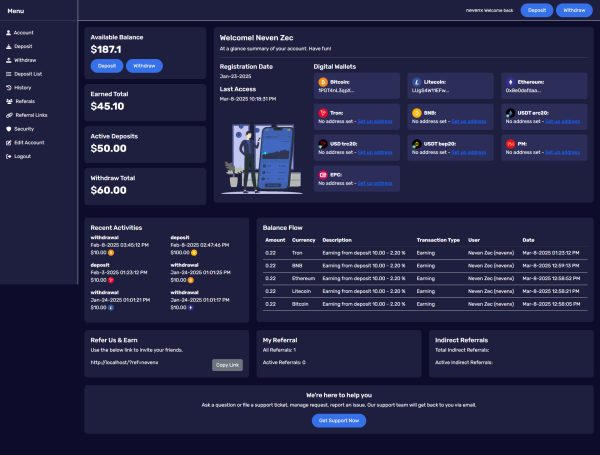Click the EPC wallet icon
This screenshot has width=600, height=455.
tap(323, 175)
